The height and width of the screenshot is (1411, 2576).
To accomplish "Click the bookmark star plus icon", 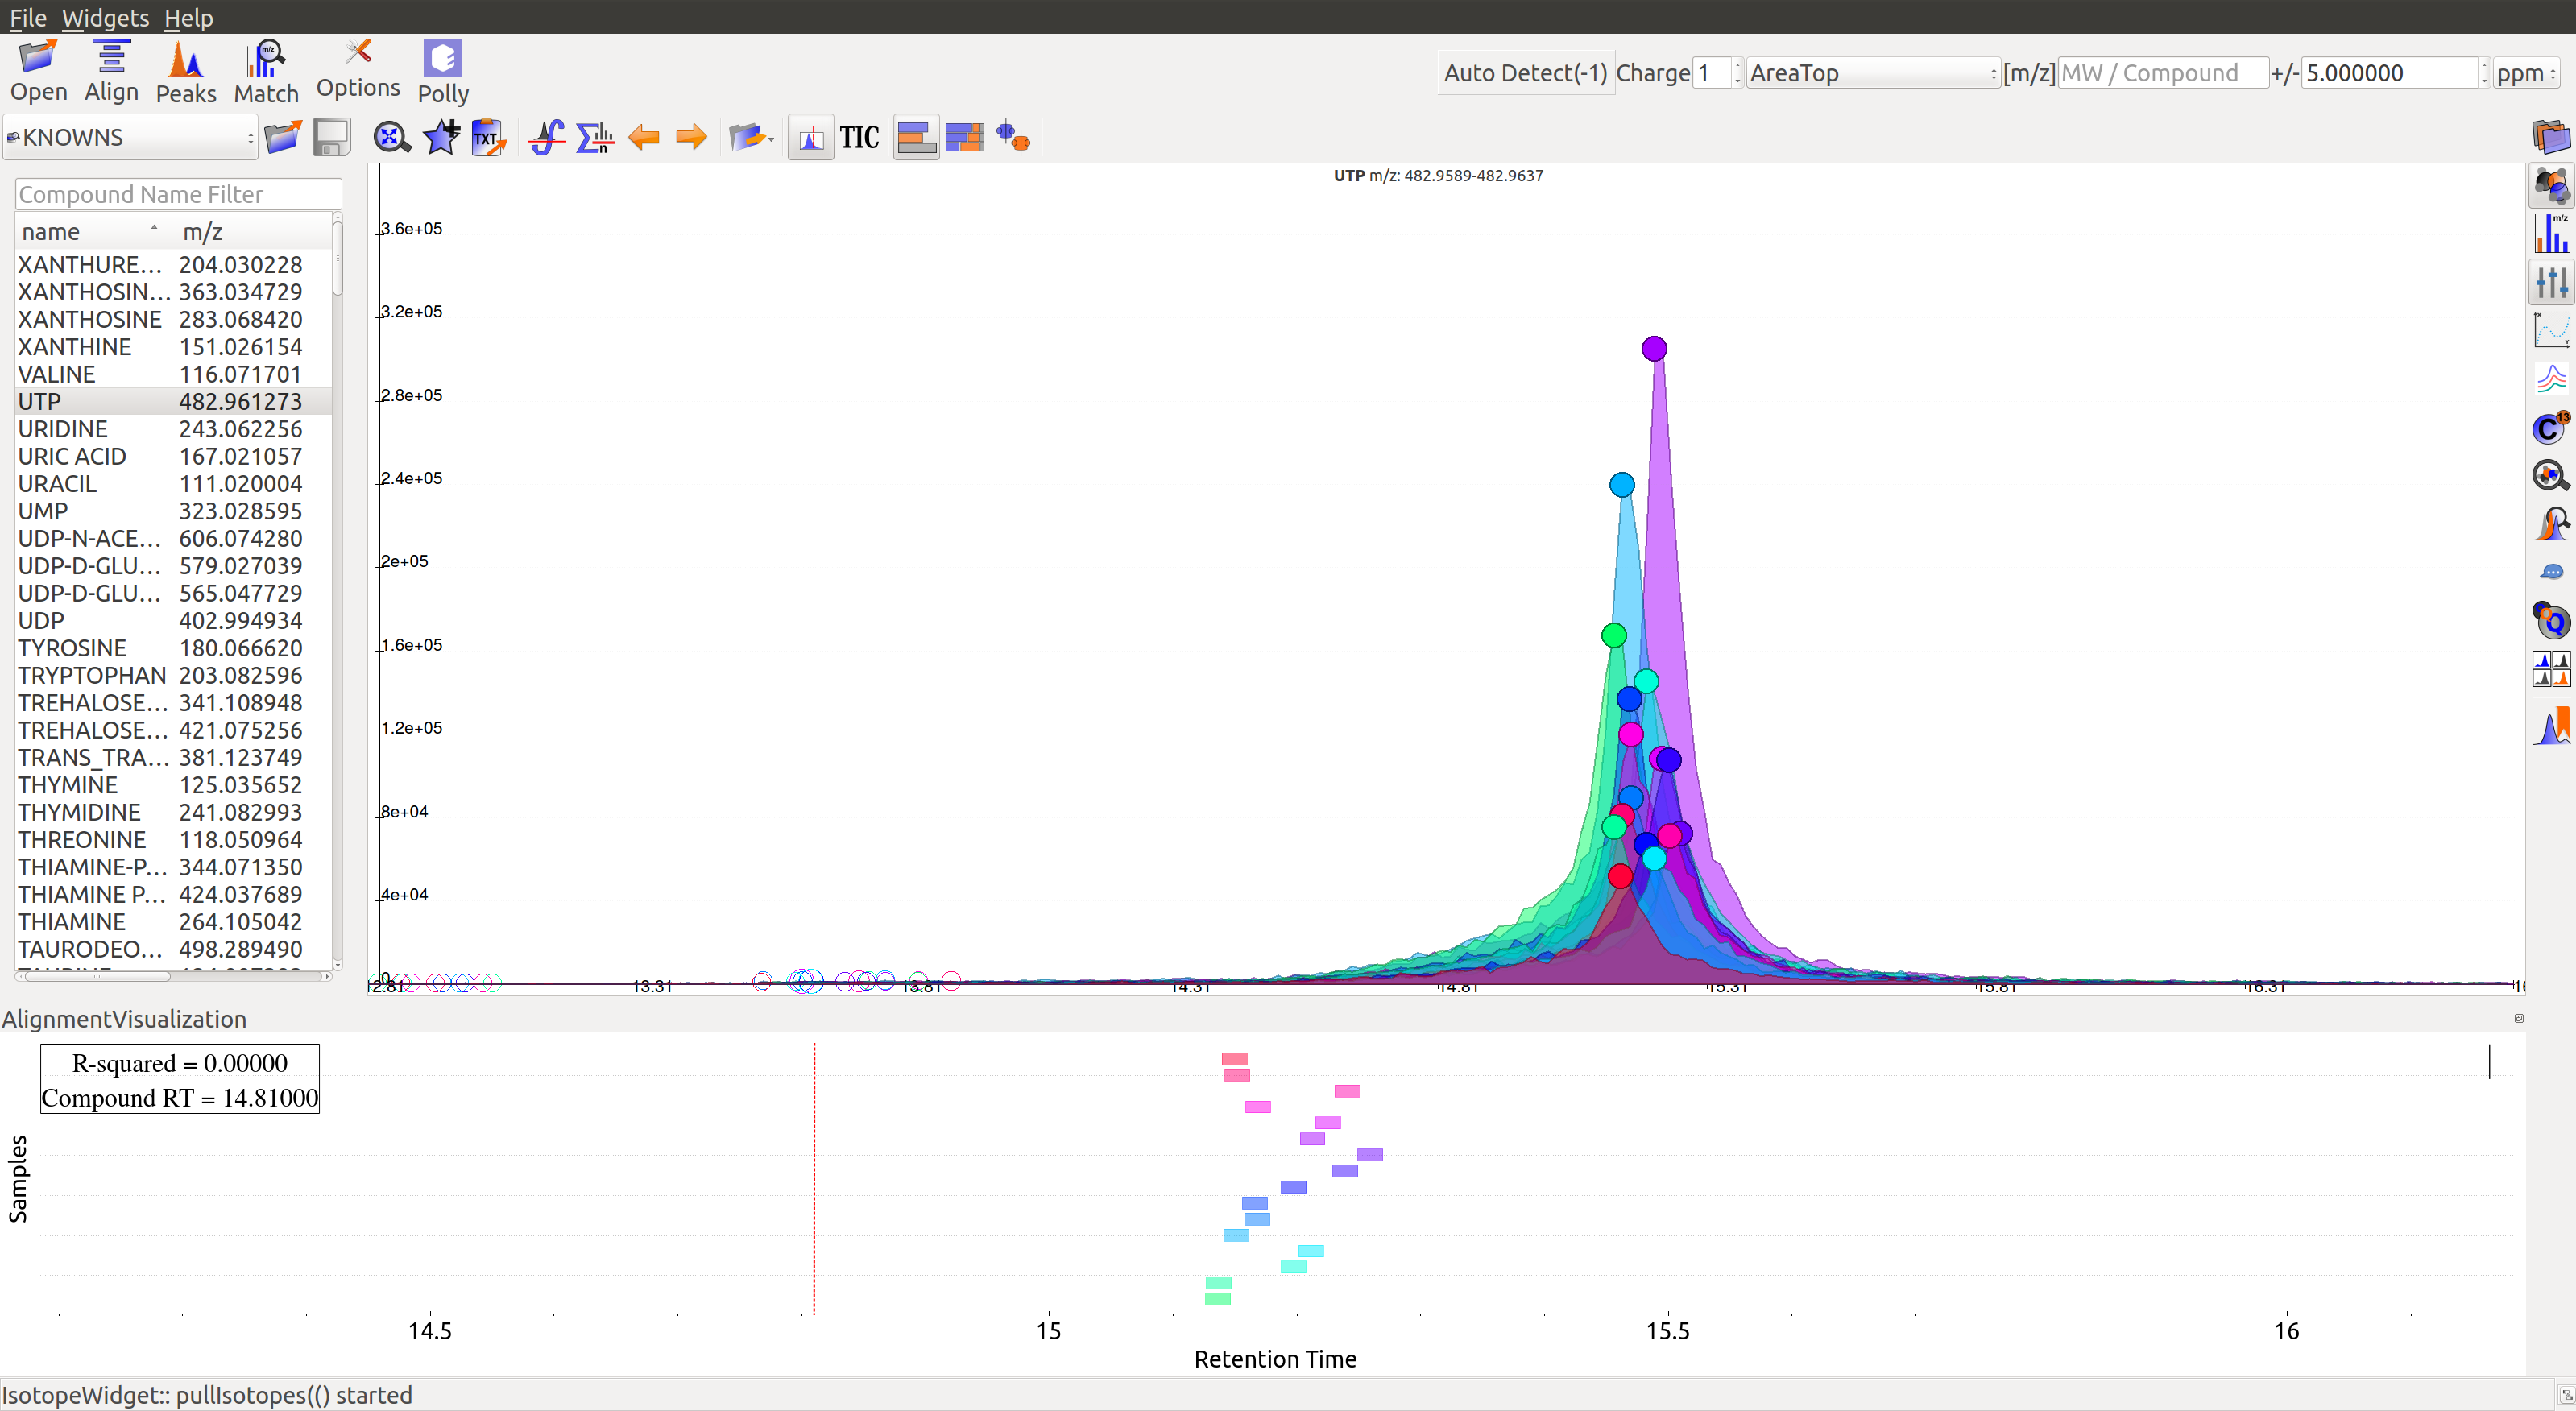I will (441, 137).
